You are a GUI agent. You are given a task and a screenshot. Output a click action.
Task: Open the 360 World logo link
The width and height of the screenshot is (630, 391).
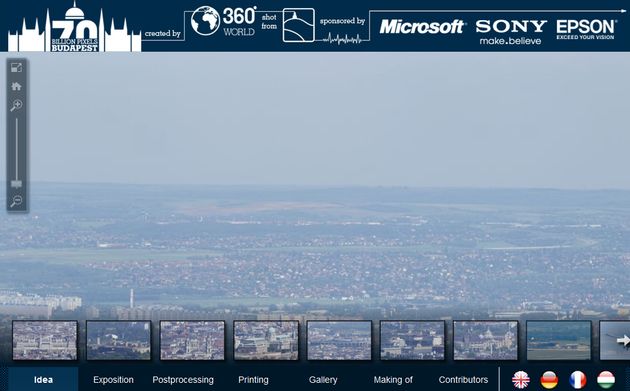click(x=223, y=21)
